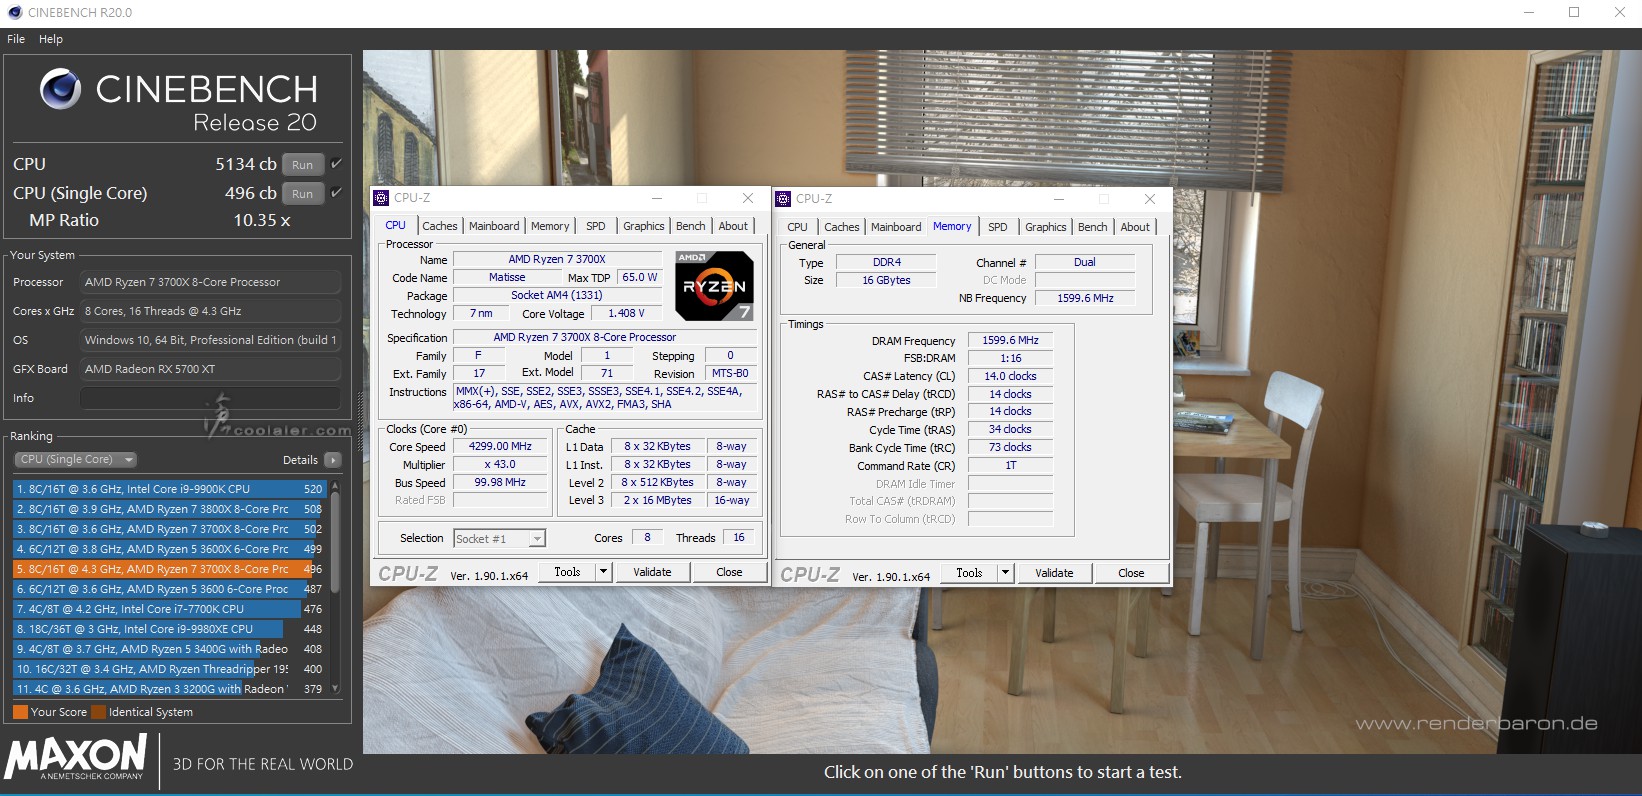The height and width of the screenshot is (796, 1642).
Task: Click the Processor field in Your System
Action: tap(210, 282)
